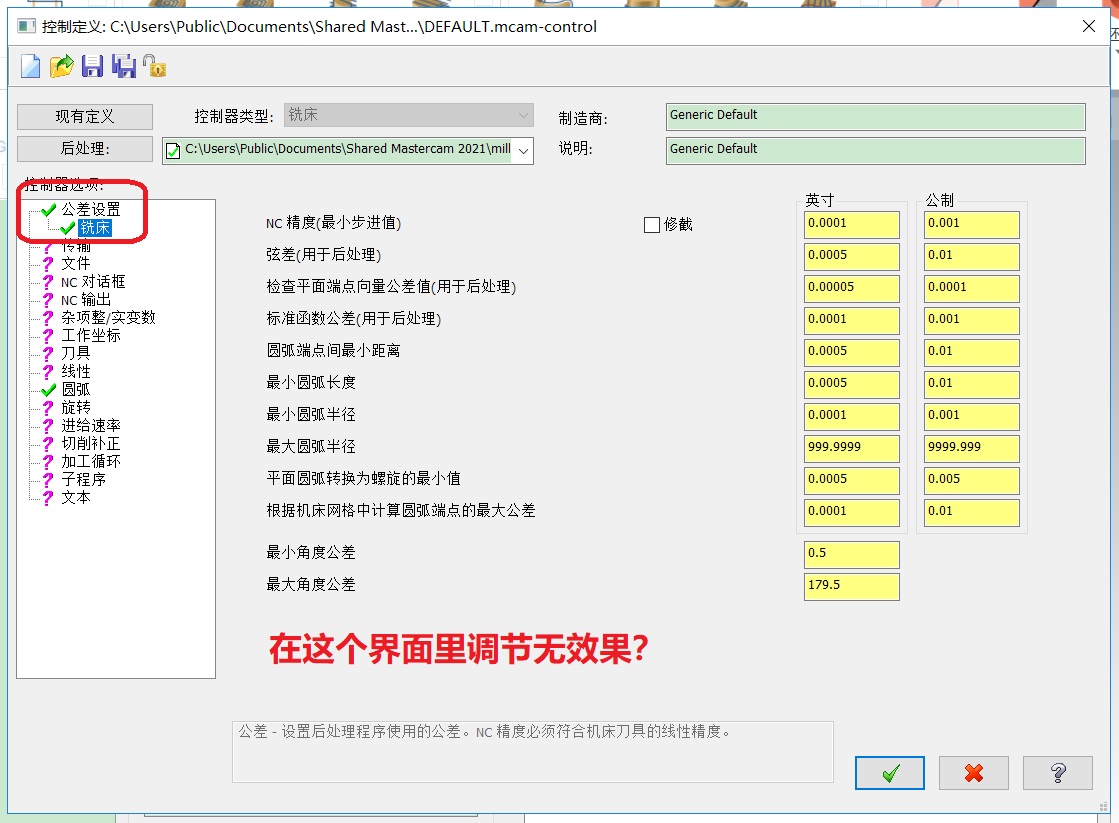Click the metric 0.005 helix minimum field

pyautogui.click(x=971, y=480)
